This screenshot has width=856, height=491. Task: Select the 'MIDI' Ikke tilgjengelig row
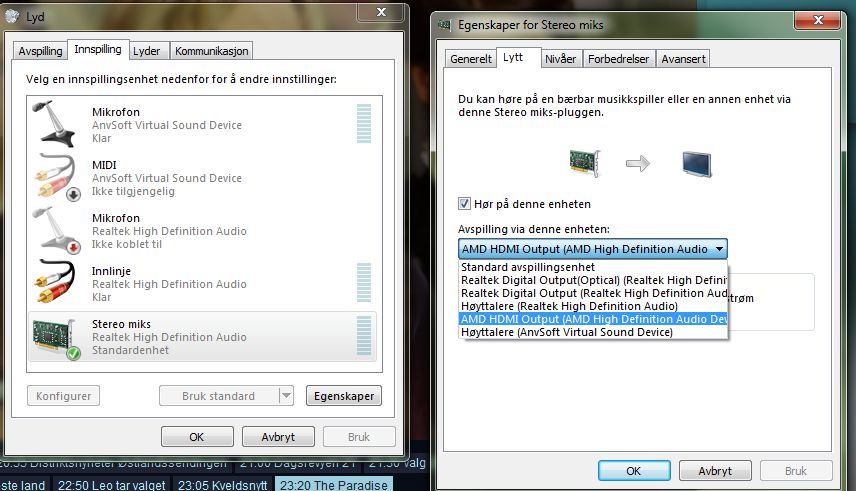tap(203, 178)
